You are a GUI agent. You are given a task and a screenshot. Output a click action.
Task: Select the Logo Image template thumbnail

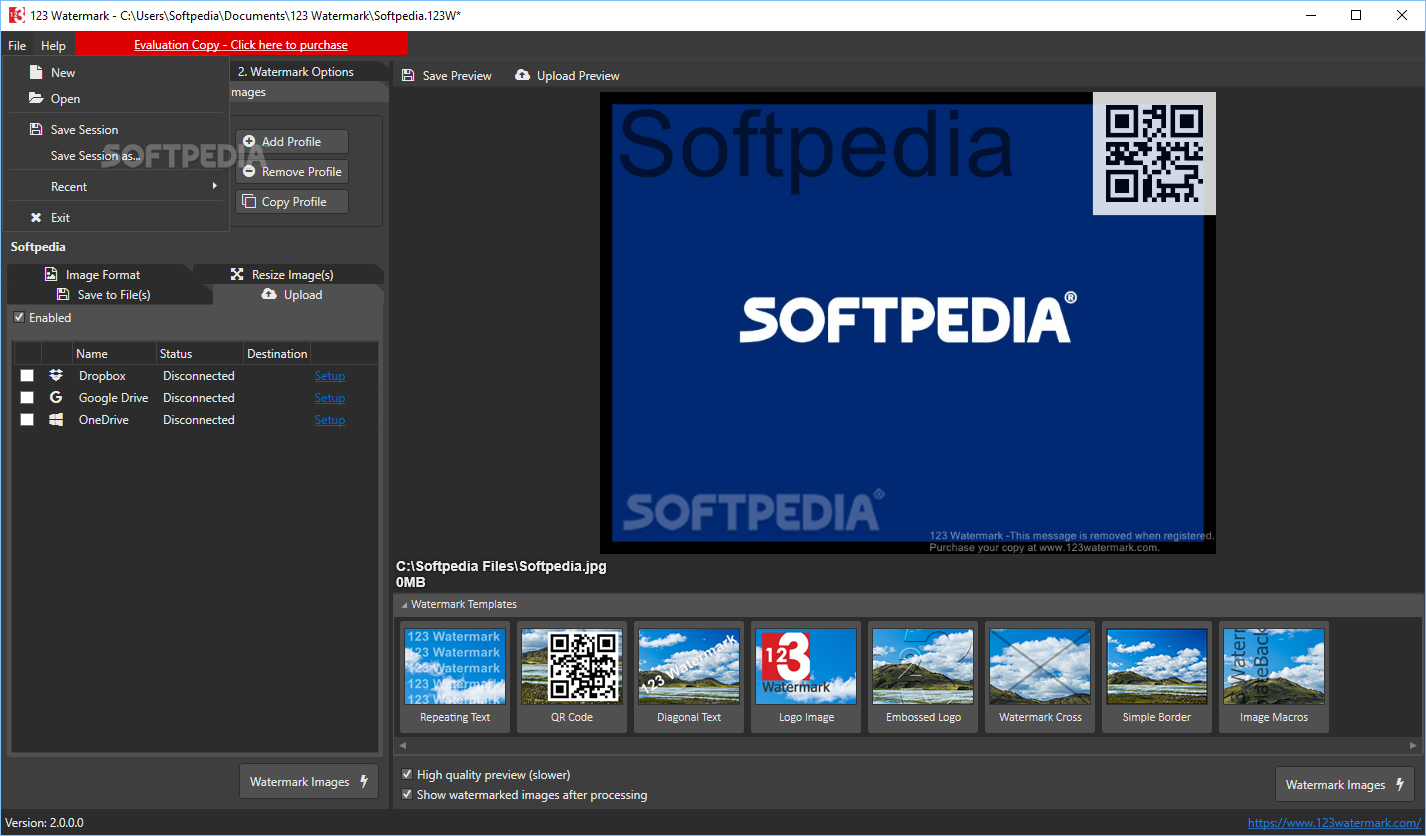click(806, 677)
